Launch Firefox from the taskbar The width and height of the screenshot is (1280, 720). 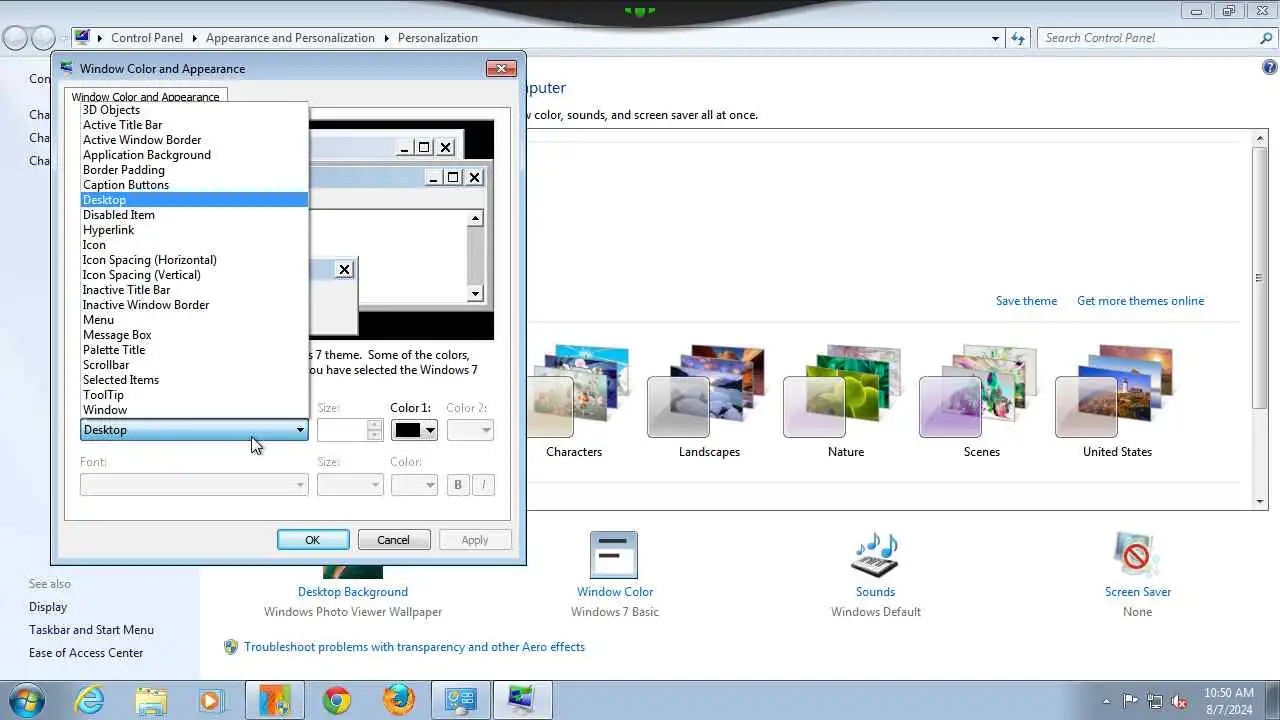(x=398, y=700)
